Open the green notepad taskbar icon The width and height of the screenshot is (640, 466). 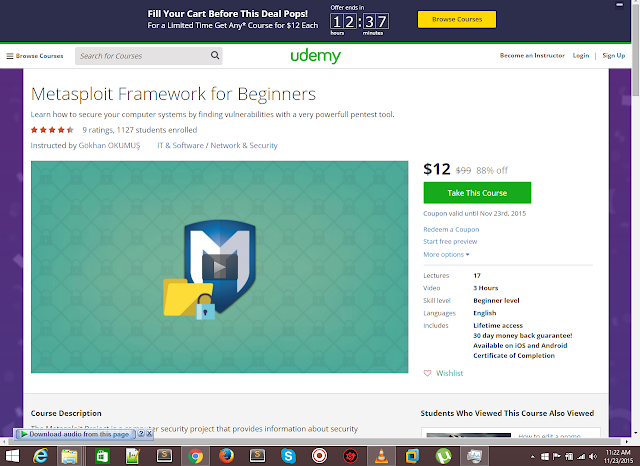pos(133,456)
